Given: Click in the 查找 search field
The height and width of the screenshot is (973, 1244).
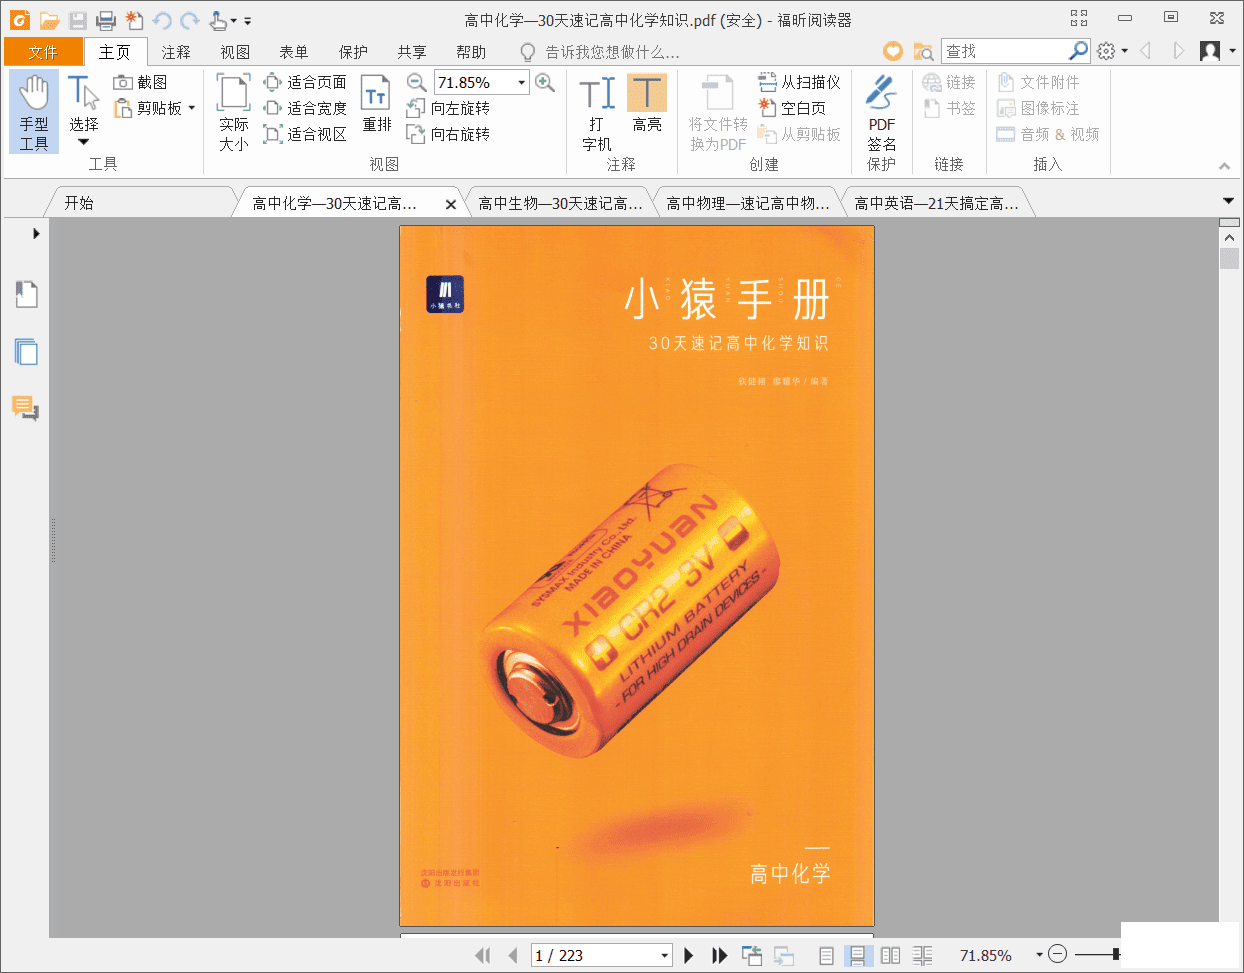Looking at the screenshot, I should (1004, 51).
